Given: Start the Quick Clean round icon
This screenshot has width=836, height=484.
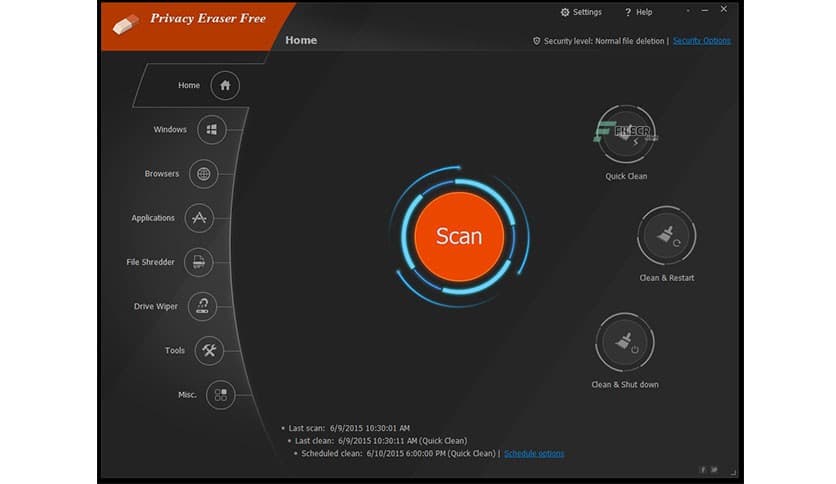Looking at the screenshot, I should (626, 134).
